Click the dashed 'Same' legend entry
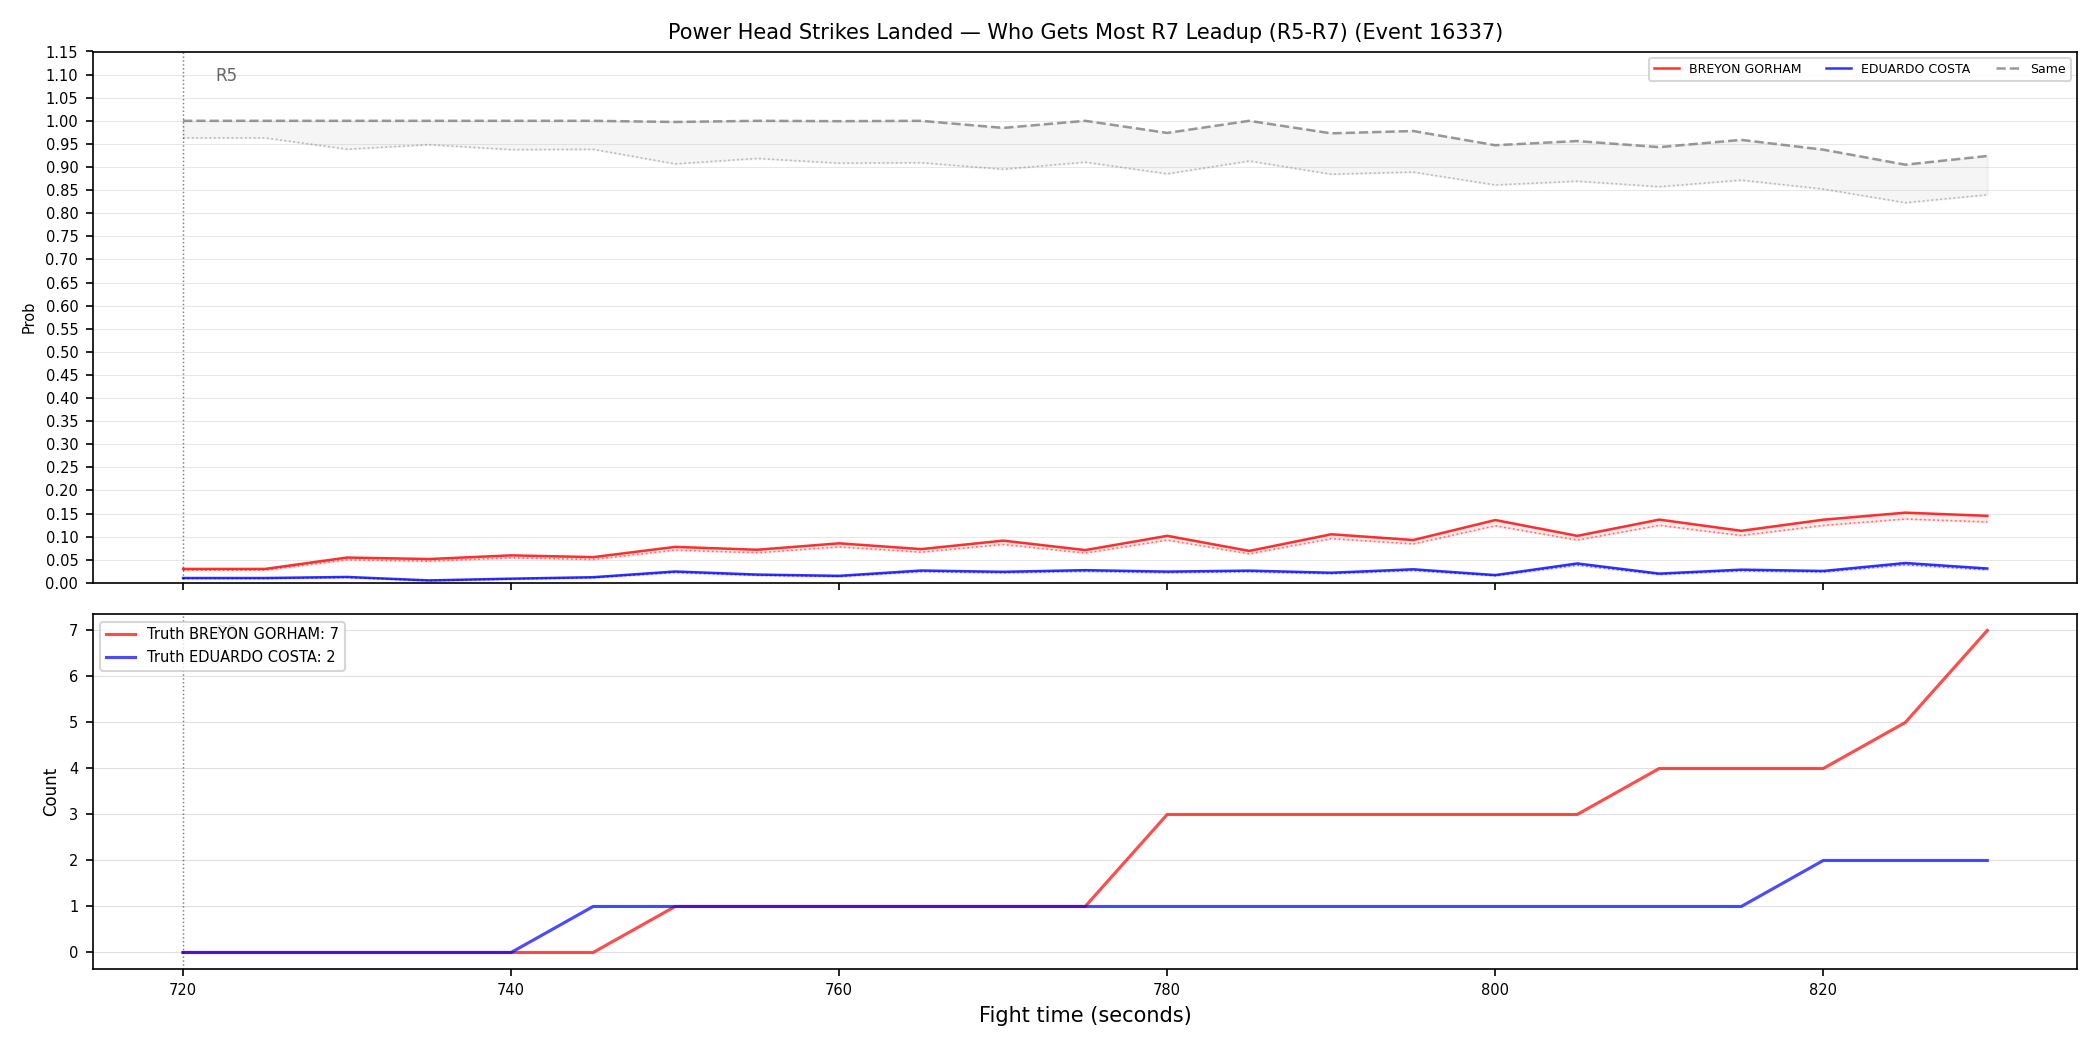This screenshot has height=1050, width=2100. coord(2030,69)
